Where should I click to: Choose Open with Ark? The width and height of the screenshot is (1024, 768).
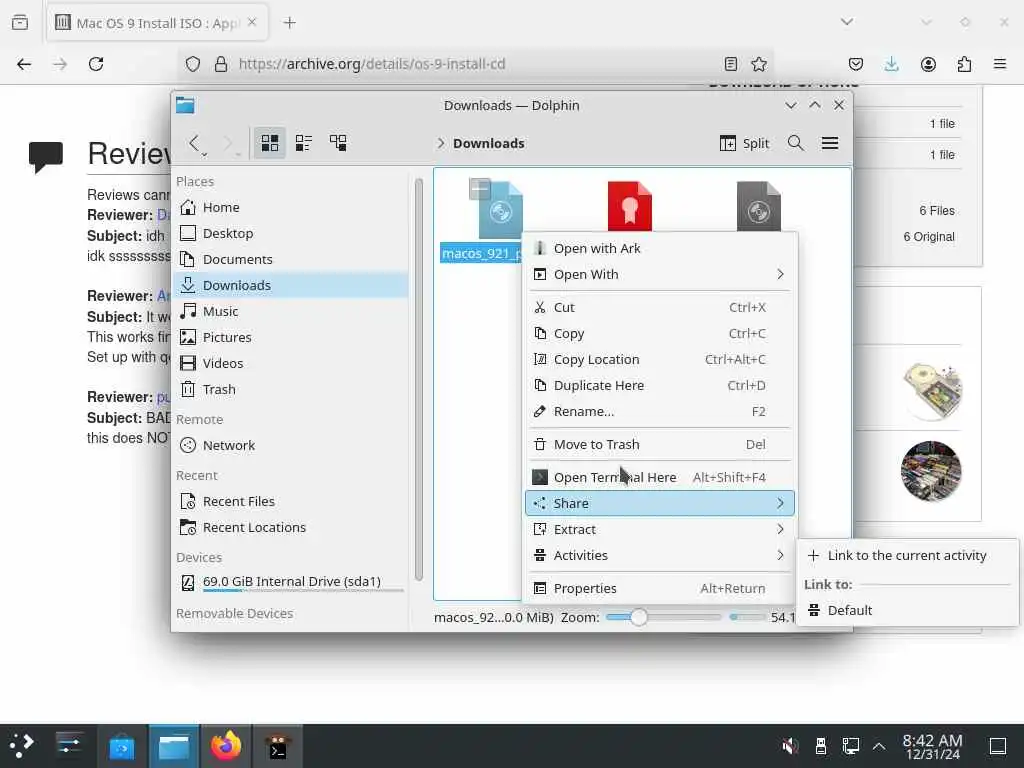(660, 248)
